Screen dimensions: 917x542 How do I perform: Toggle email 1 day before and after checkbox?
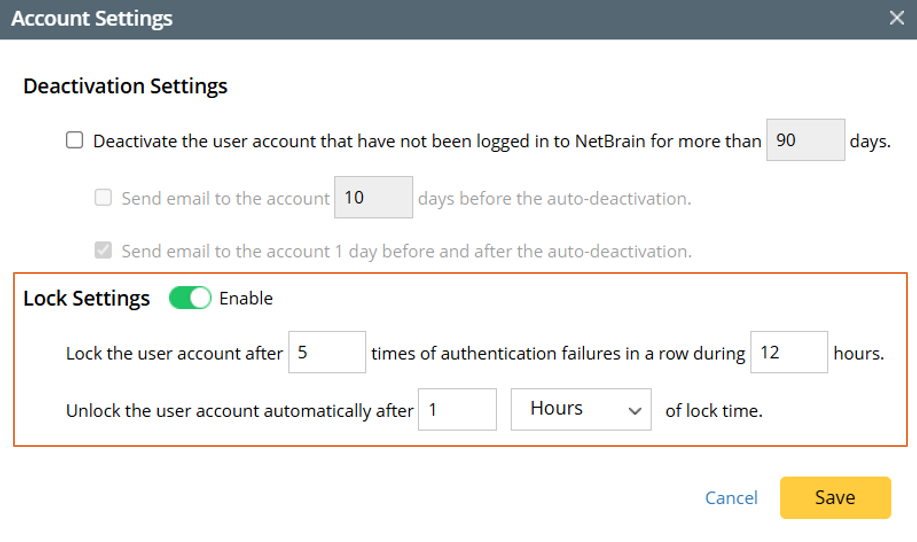(x=103, y=251)
